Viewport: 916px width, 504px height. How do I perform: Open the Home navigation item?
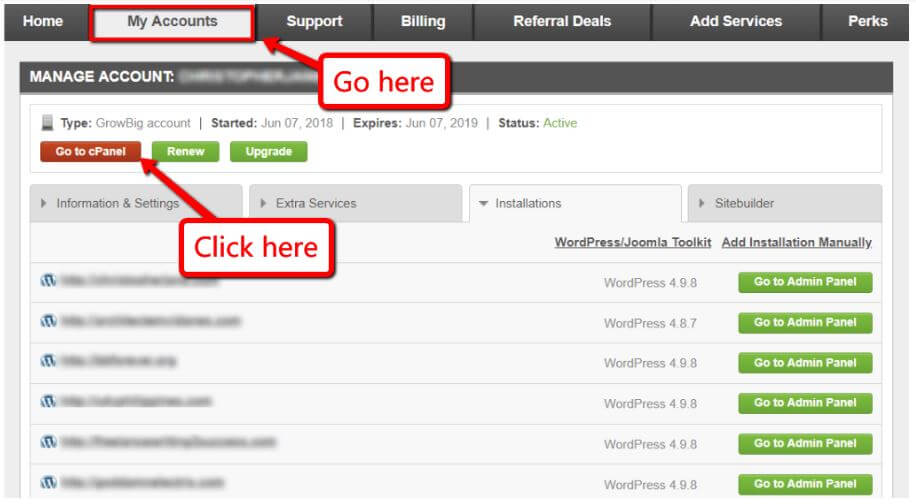[43, 22]
